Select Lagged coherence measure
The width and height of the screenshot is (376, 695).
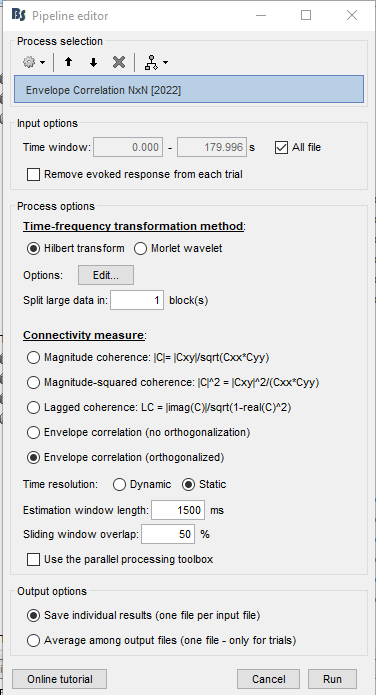pos(33,407)
